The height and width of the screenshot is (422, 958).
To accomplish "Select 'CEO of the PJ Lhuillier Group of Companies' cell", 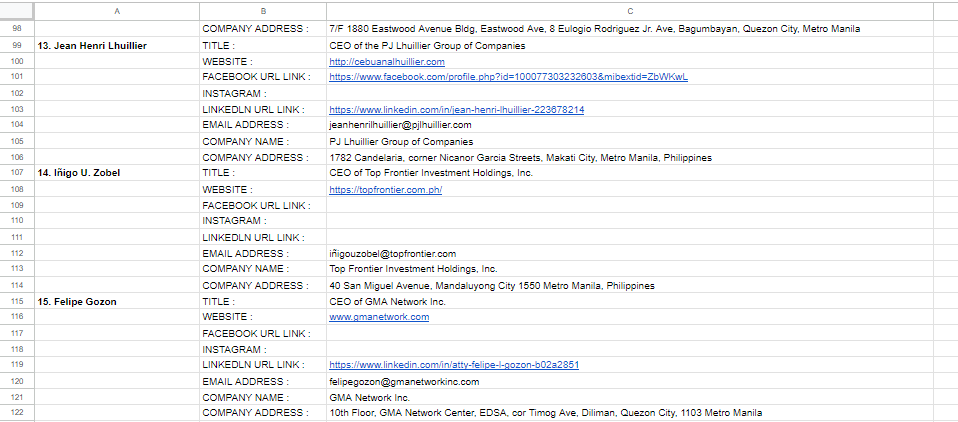I will [630, 46].
